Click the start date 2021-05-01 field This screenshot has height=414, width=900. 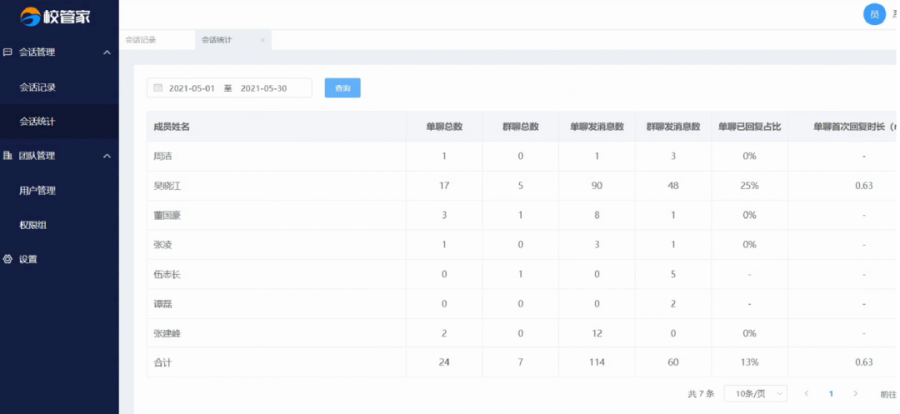coord(193,88)
